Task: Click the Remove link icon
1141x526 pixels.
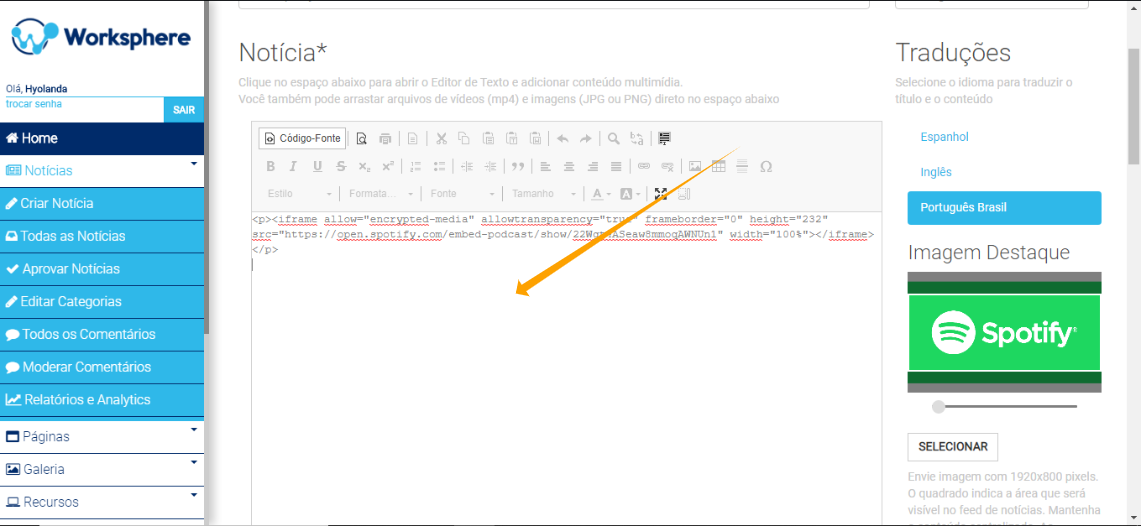Action: pos(667,167)
